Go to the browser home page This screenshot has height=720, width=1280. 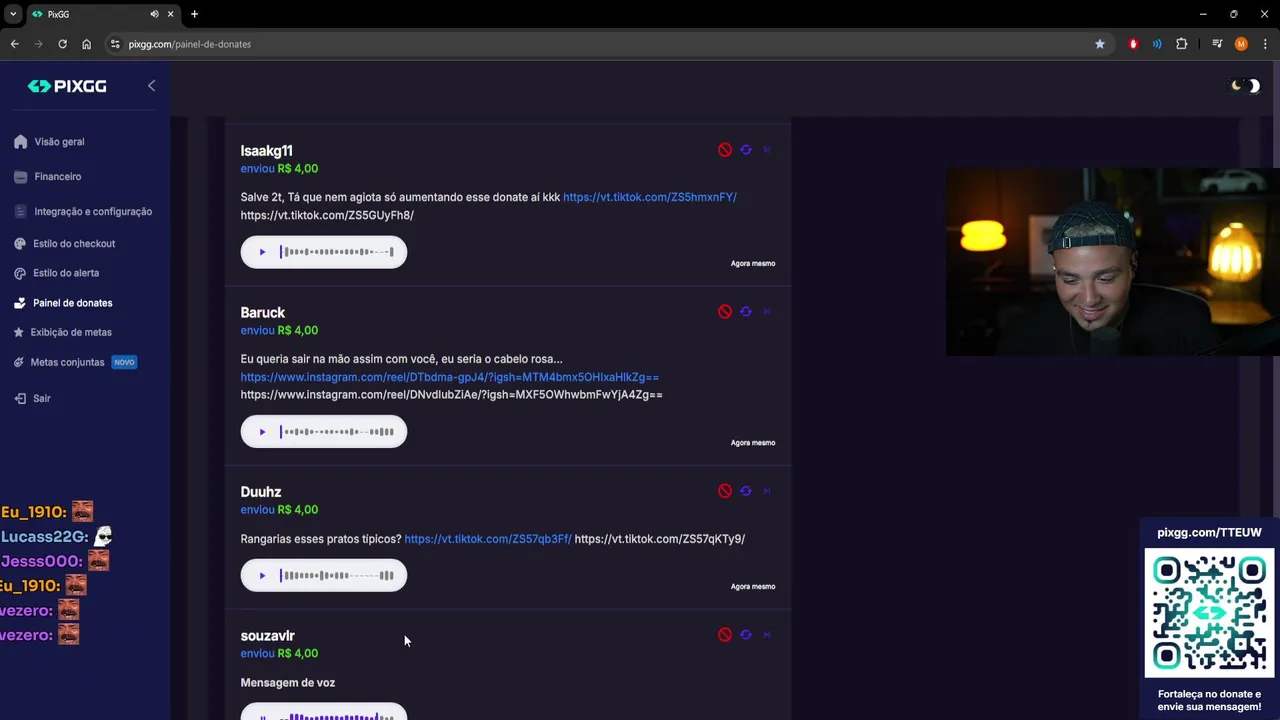pos(87,44)
